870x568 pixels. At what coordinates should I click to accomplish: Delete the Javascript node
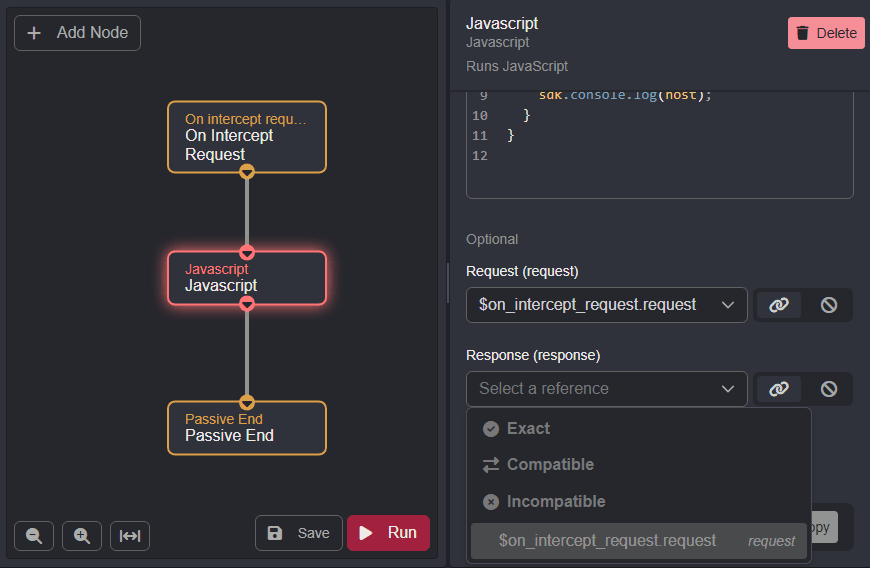[826, 33]
